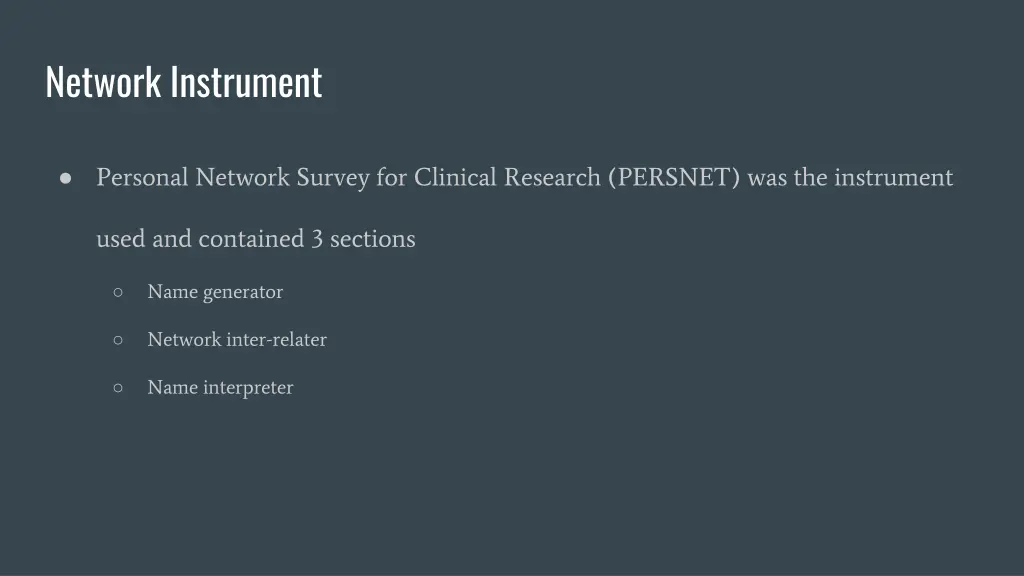Click the word "instrument" ending the first line
This screenshot has width=1024, height=576.
click(x=893, y=178)
